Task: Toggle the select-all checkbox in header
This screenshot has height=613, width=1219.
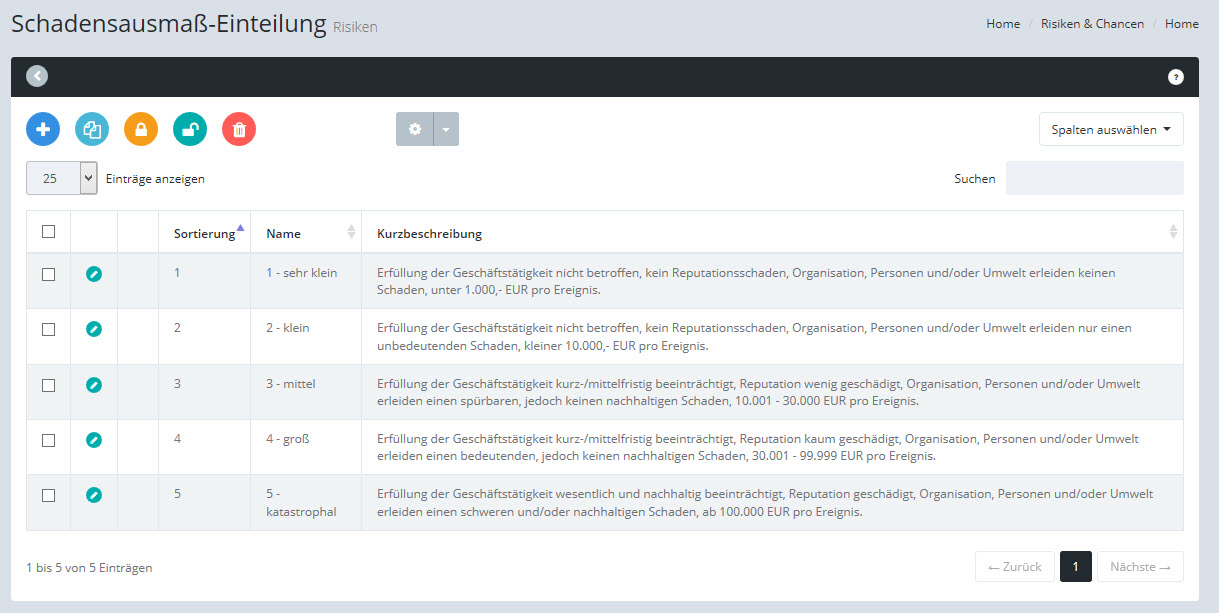Action: 48,232
